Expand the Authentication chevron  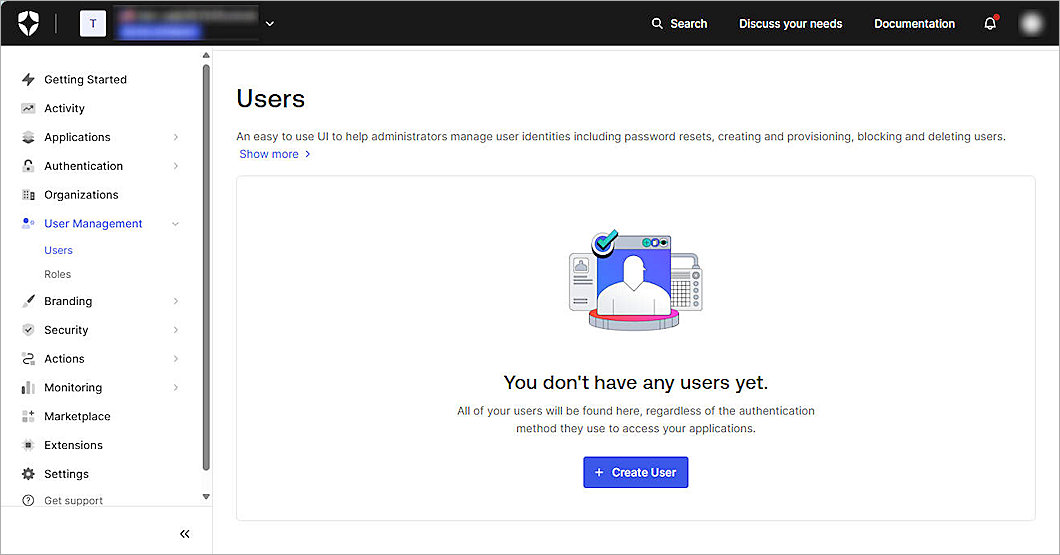[x=176, y=166]
